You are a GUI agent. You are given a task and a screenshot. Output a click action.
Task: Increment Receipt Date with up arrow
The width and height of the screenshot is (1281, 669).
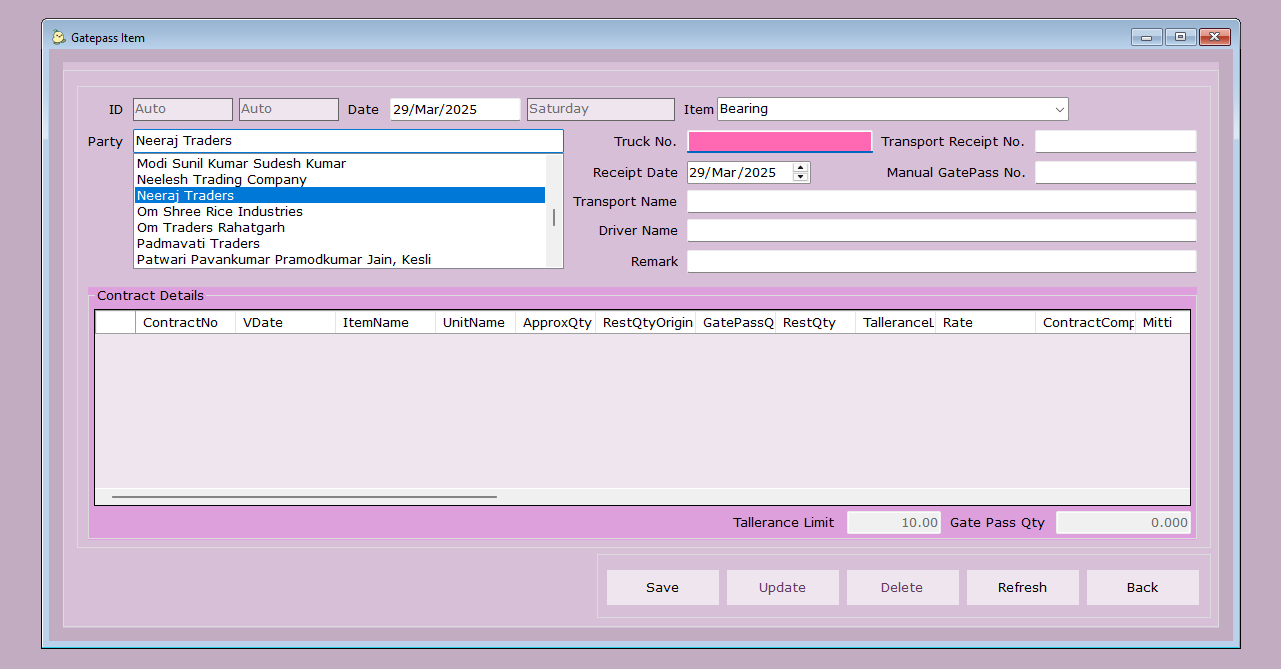click(x=800, y=167)
